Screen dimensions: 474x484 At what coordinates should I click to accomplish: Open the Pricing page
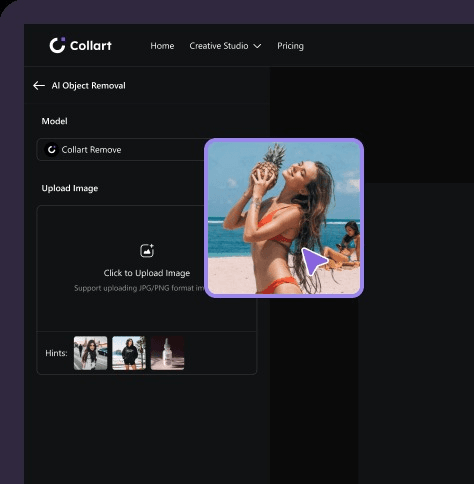pos(290,46)
